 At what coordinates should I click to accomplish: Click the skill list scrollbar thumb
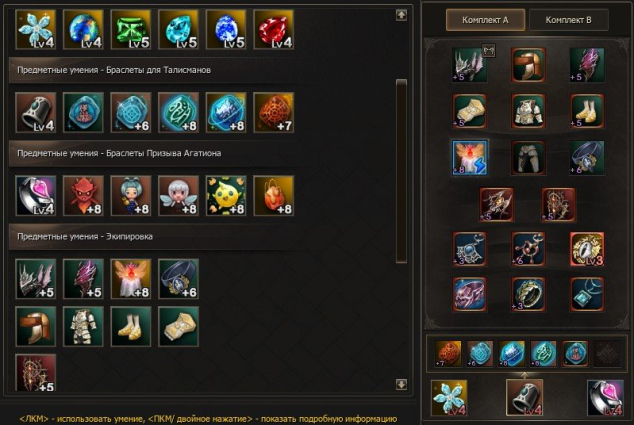pyautogui.click(x=401, y=171)
